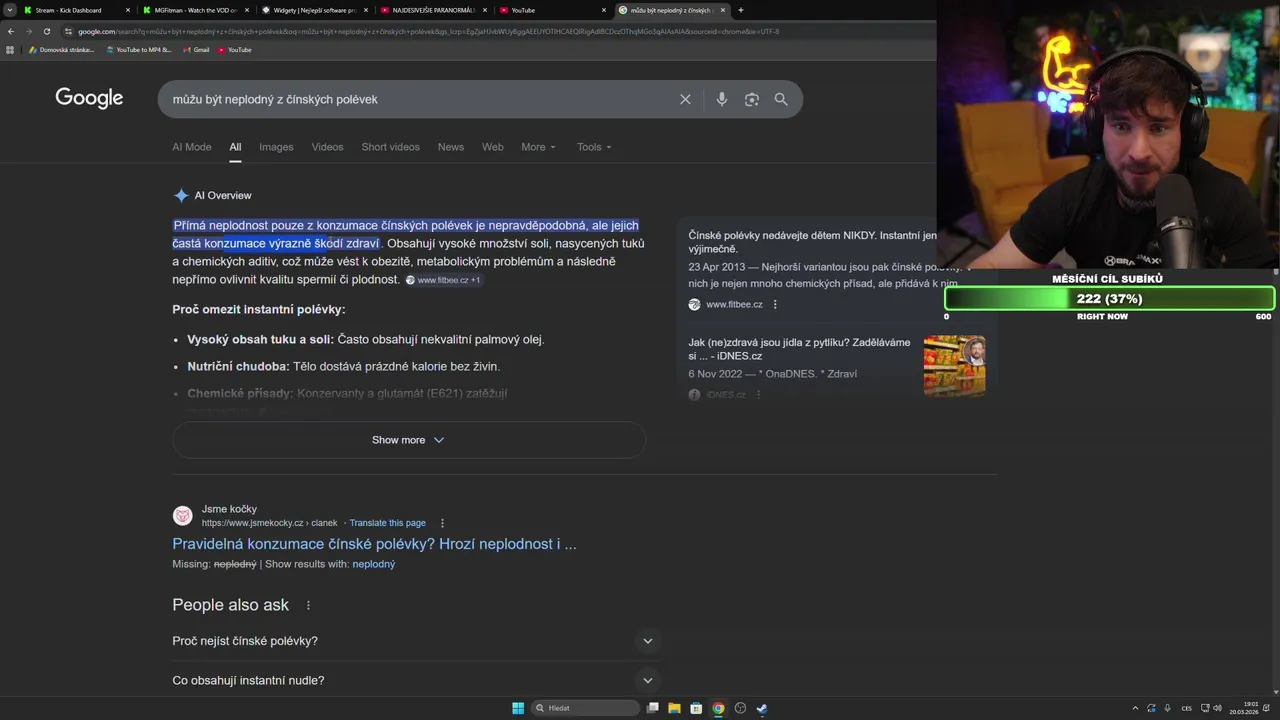Image resolution: width=1280 pixels, height=720 pixels.
Task: Close the Stream - Kick Dashboard tab
Action: coord(127,10)
